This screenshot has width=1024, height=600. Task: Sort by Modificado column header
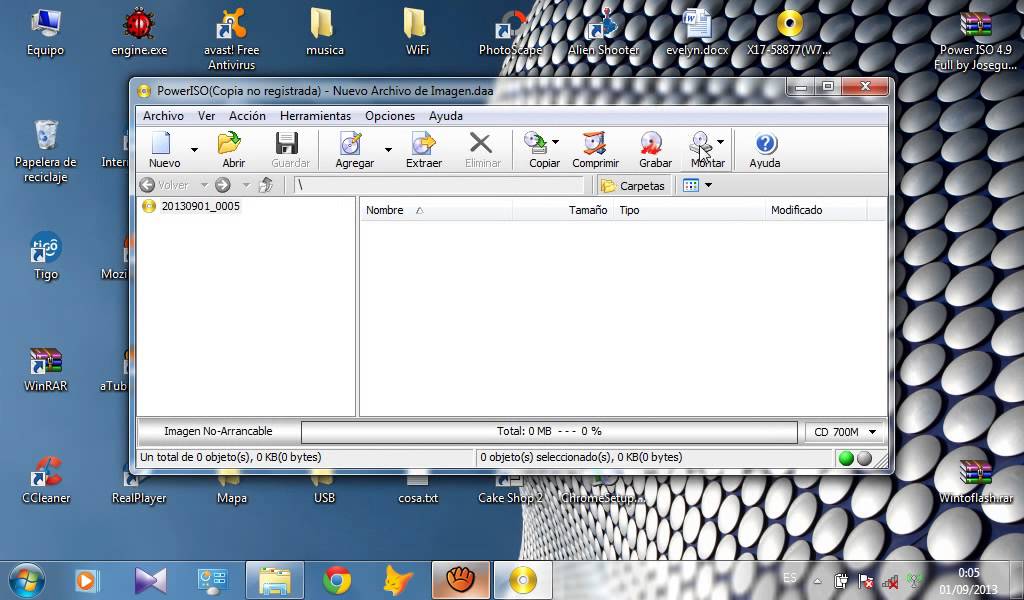coord(816,210)
